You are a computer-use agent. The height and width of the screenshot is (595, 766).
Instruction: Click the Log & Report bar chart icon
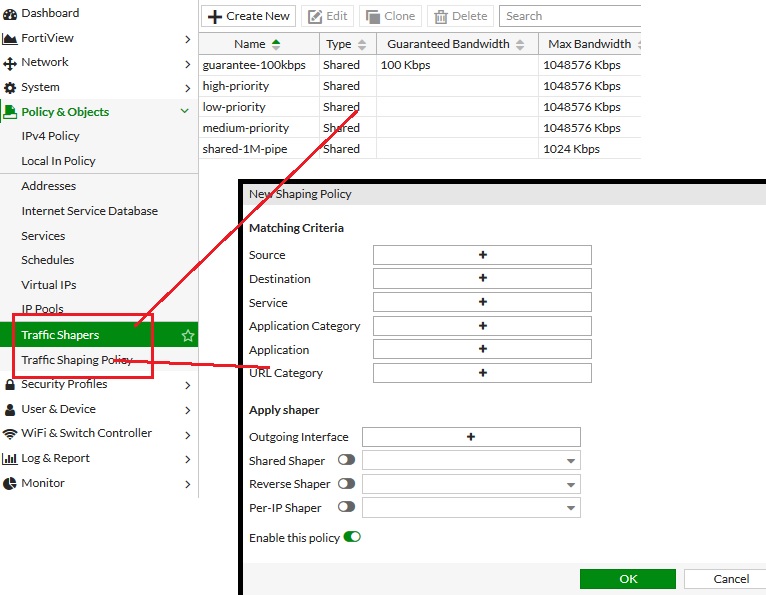click(10, 459)
